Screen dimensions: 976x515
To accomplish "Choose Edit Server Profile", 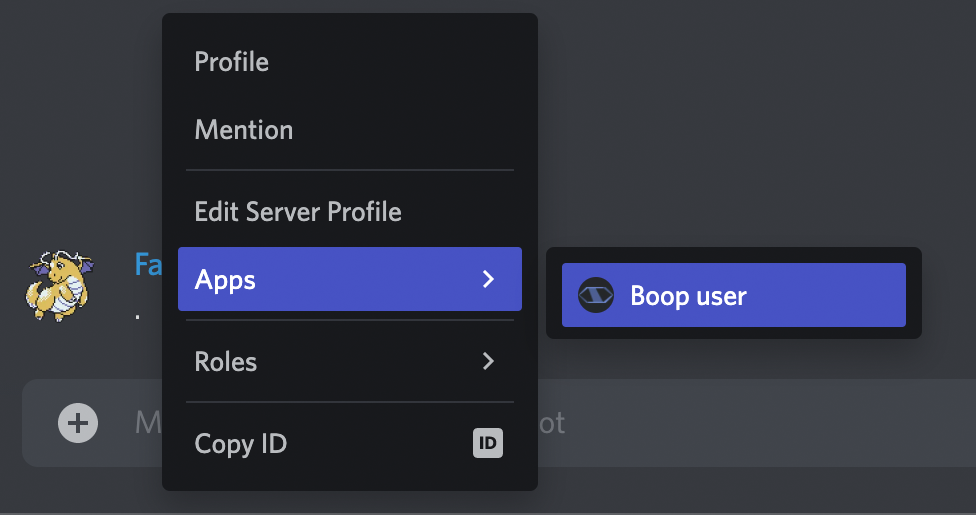I will tap(298, 212).
